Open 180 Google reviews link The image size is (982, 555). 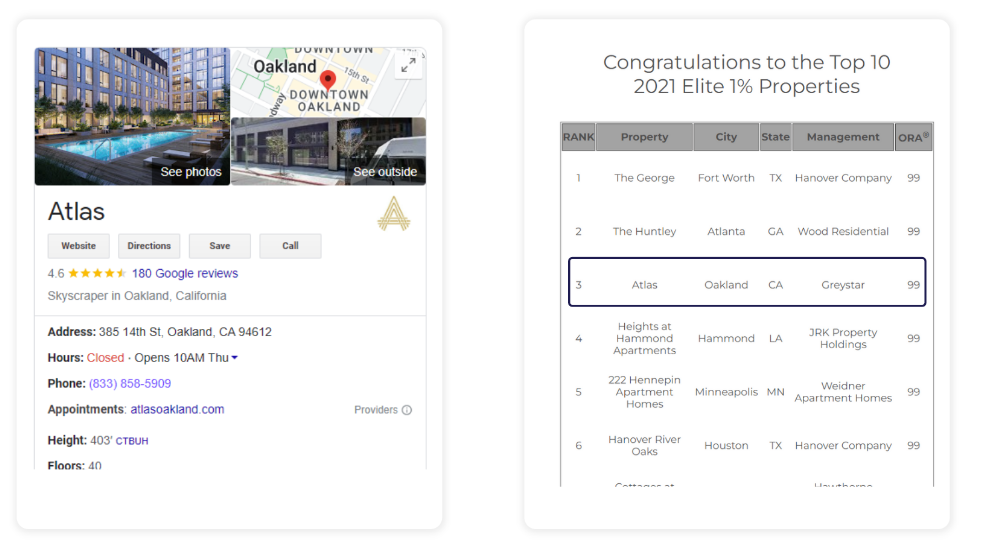[x=185, y=274]
